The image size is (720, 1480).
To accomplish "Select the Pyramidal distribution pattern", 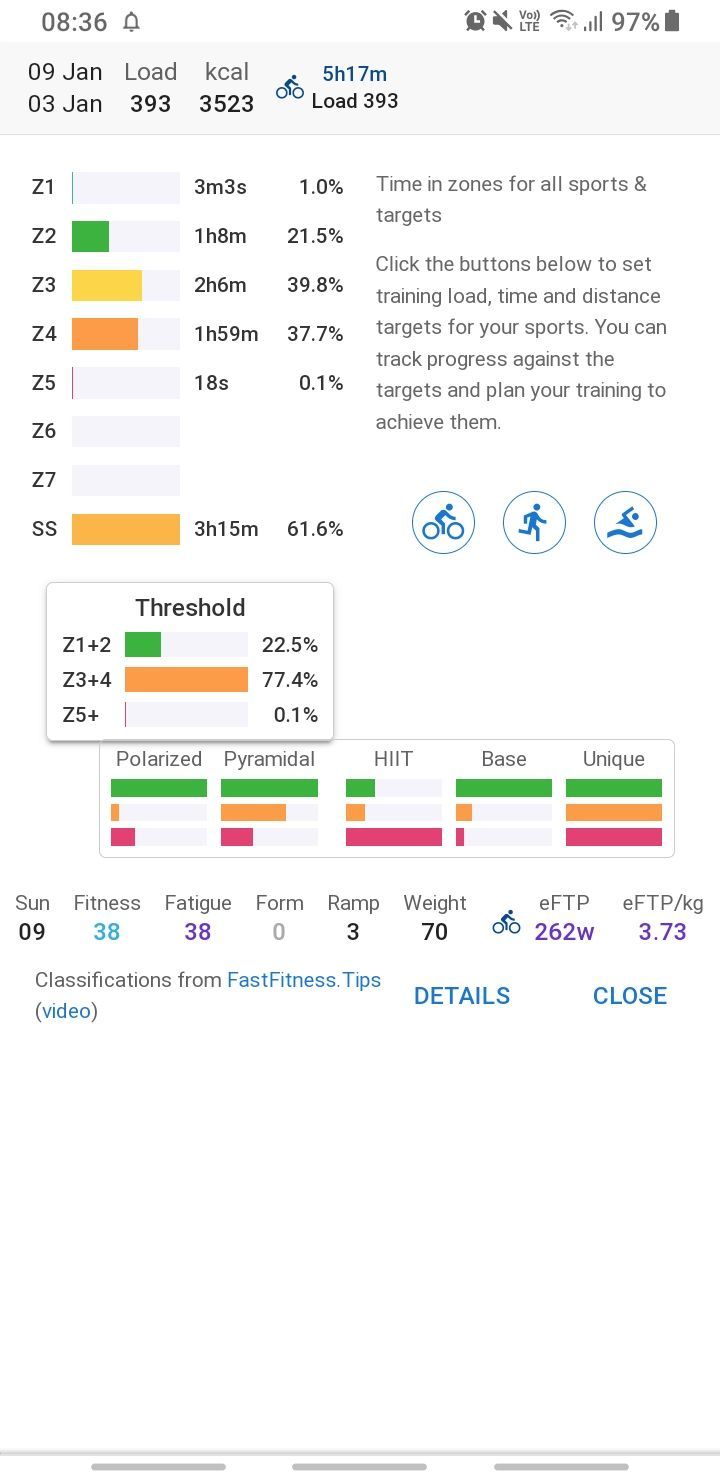I will (x=269, y=799).
